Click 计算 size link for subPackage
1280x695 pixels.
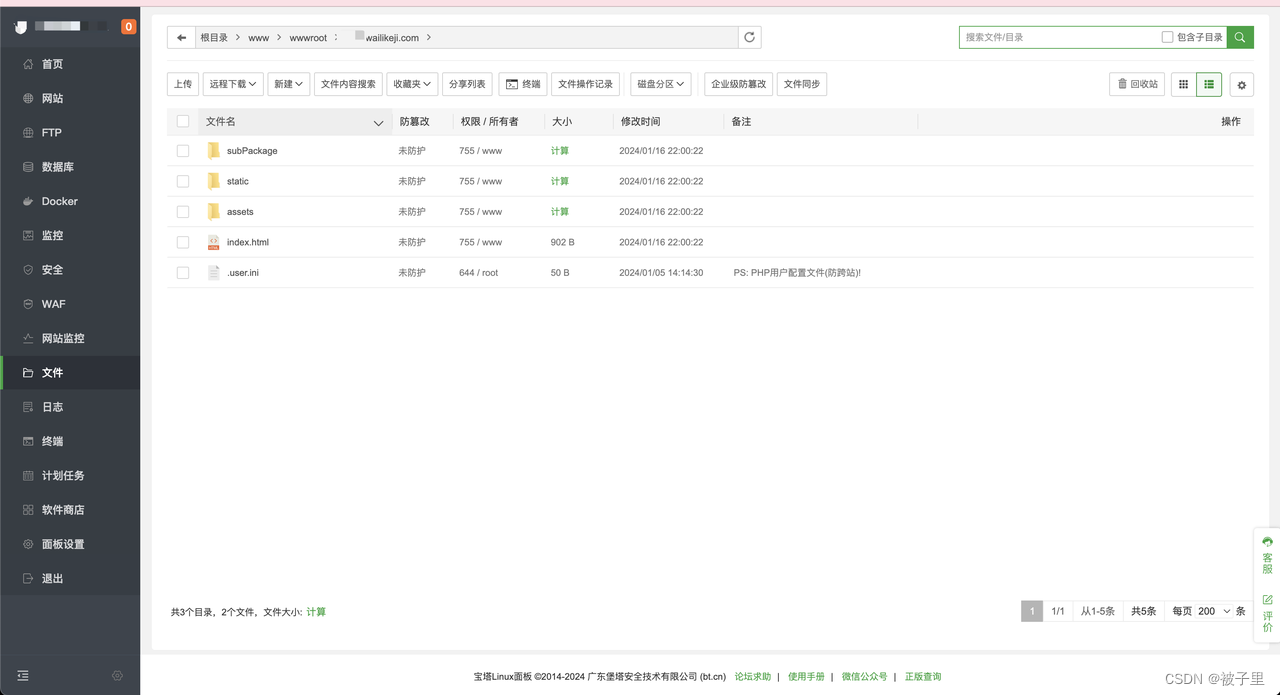[560, 151]
